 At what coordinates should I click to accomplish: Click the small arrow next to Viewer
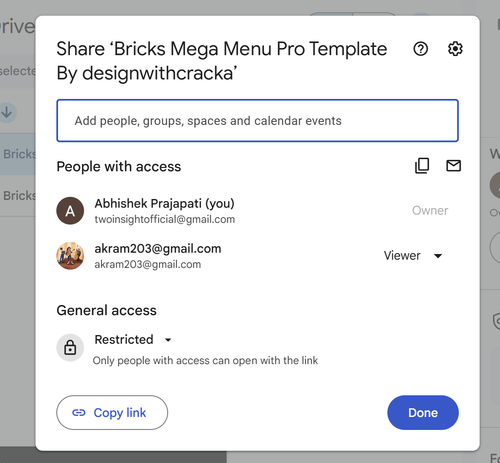(x=438, y=256)
